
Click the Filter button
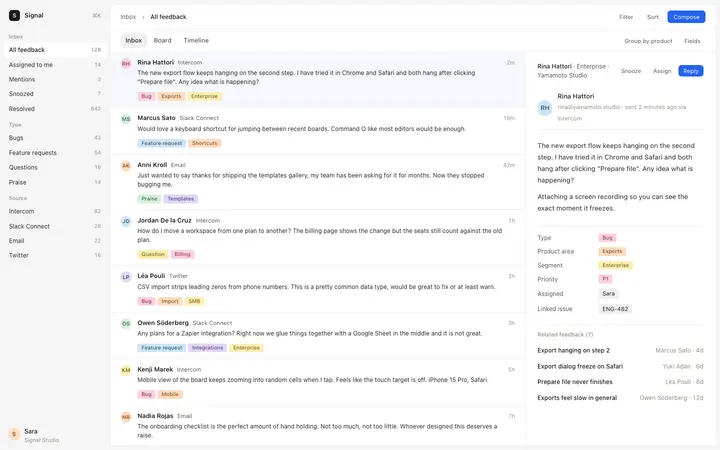(626, 17)
